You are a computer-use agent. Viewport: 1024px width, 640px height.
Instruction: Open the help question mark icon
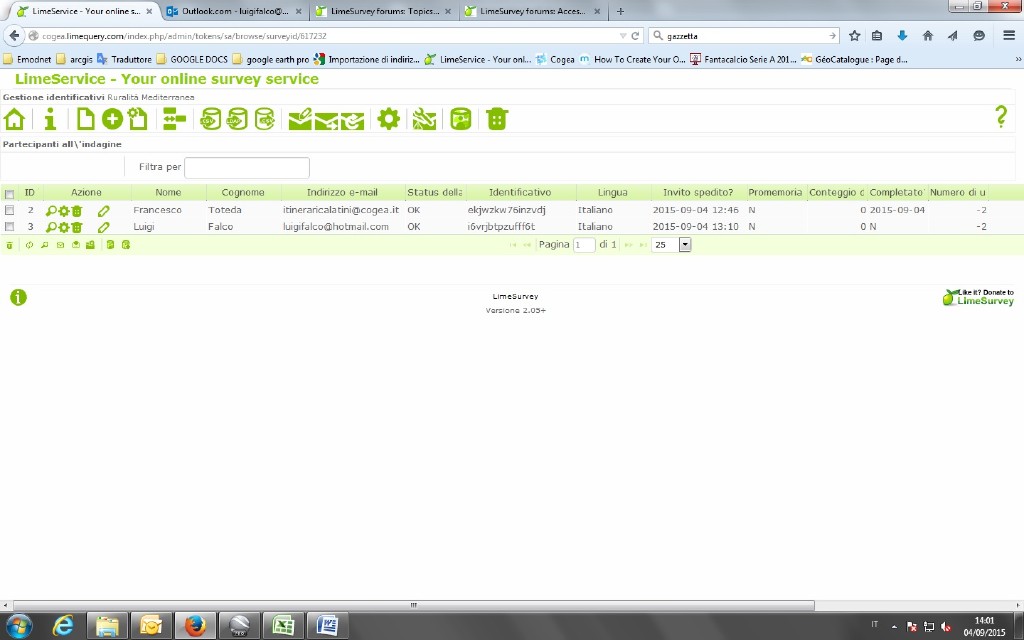[x=1001, y=117]
